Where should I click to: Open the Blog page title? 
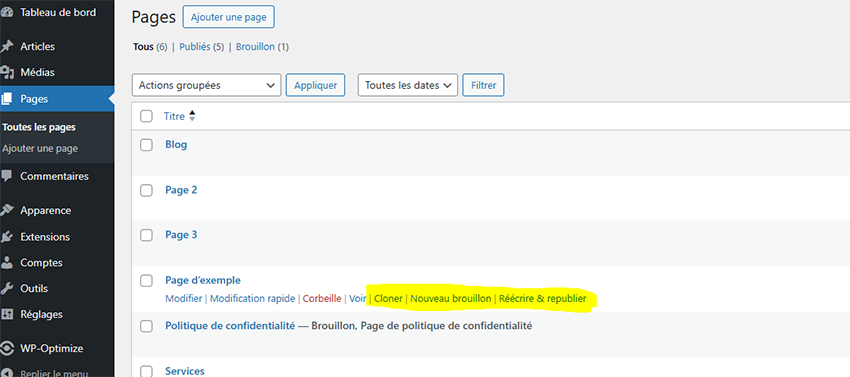176,145
